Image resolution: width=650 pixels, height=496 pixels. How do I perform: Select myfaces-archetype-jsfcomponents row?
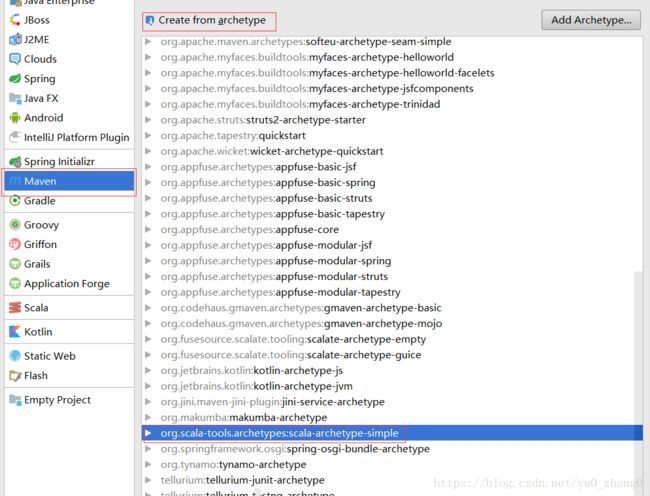pos(392,89)
